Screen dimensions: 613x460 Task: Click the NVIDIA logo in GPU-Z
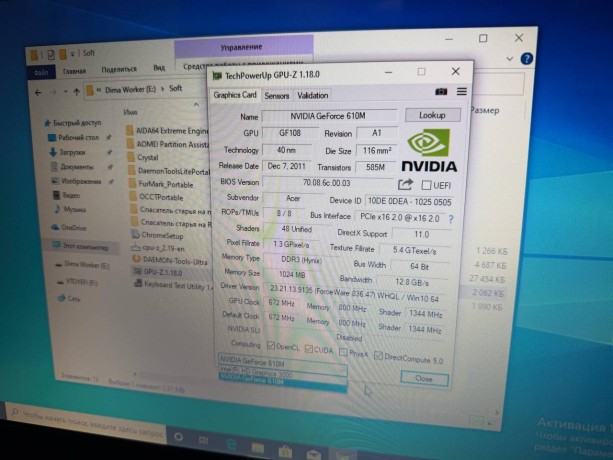pos(429,150)
